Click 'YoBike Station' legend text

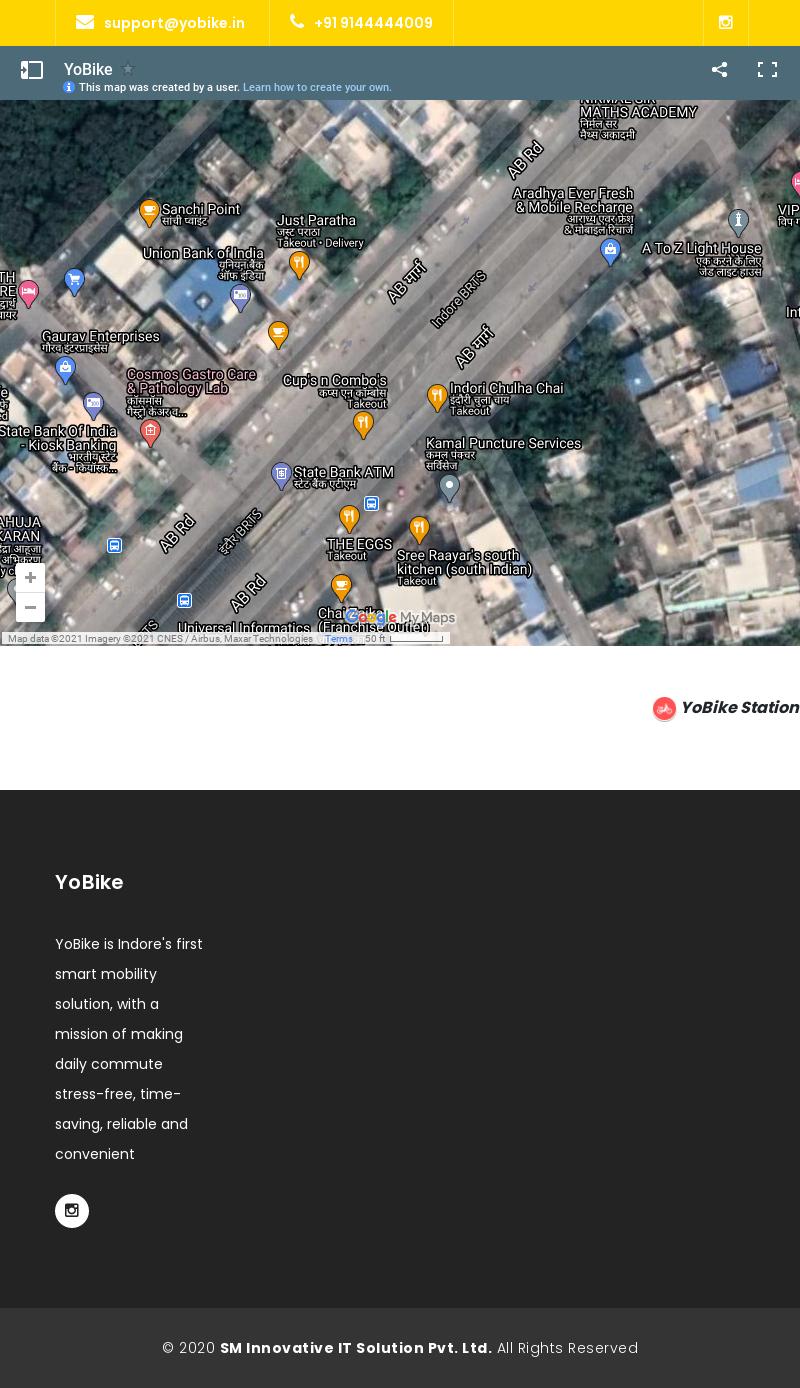pos(739,707)
